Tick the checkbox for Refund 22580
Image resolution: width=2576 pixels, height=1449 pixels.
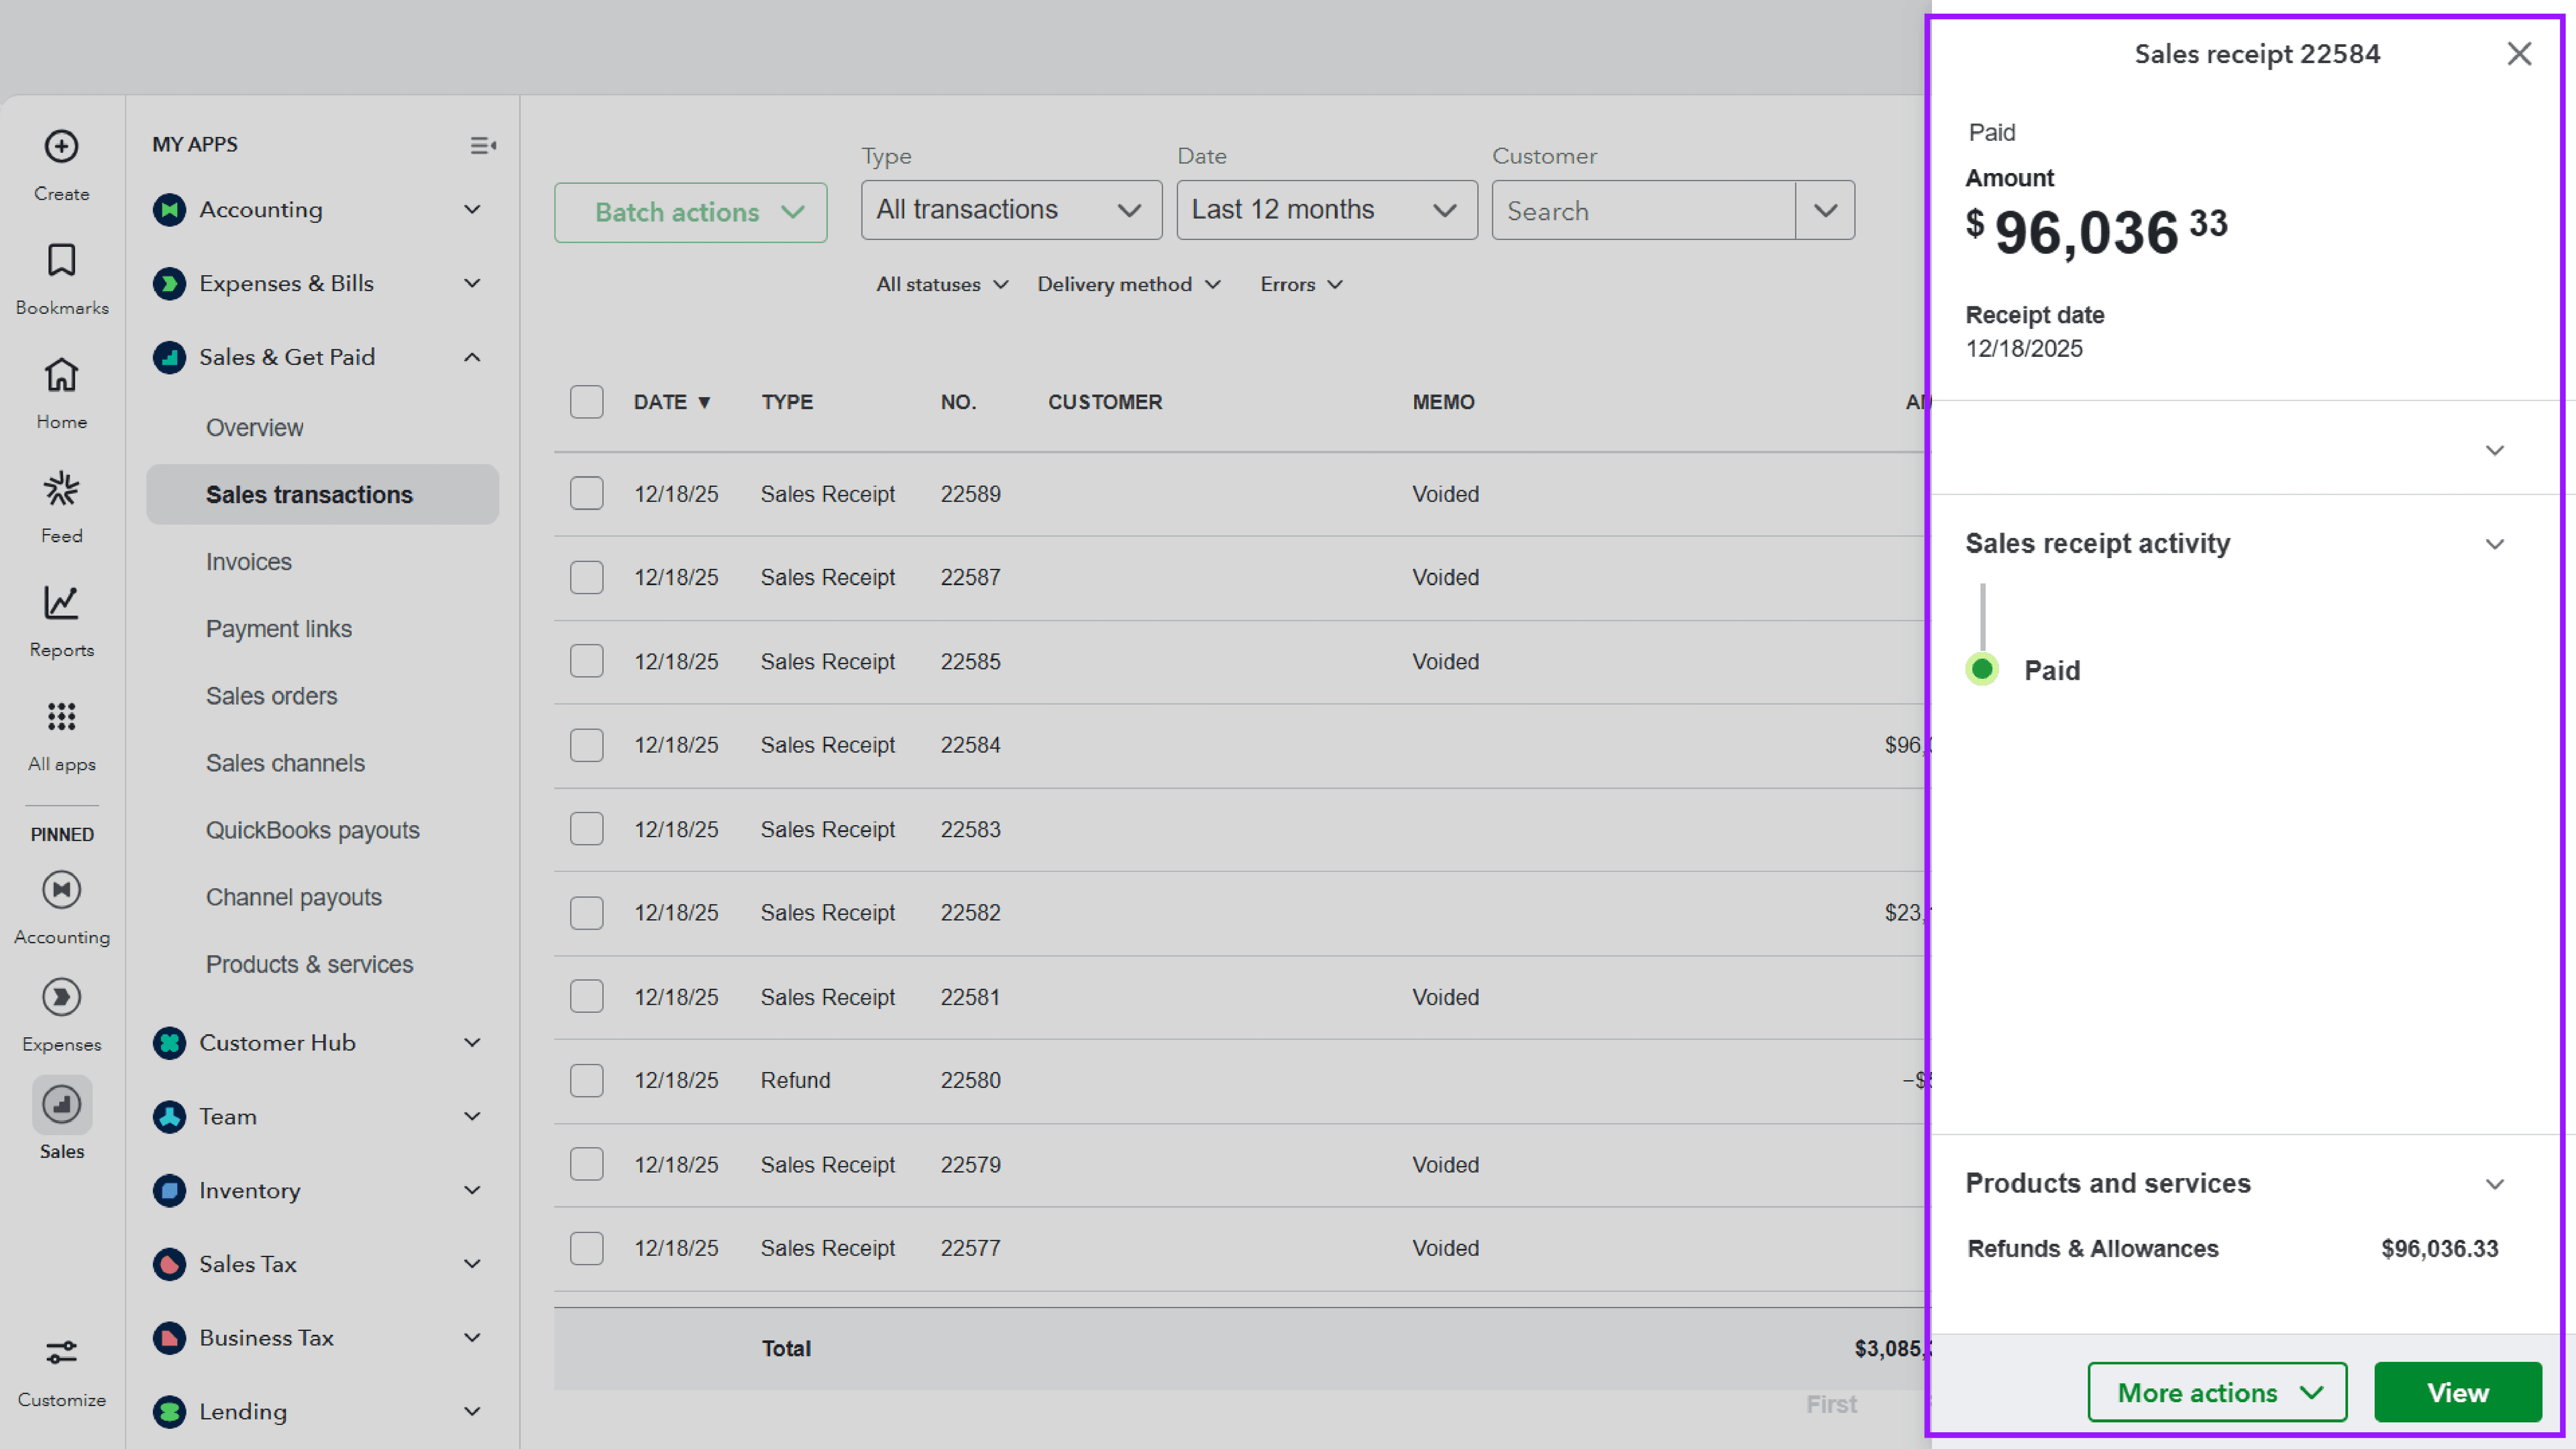pyautogui.click(x=586, y=1080)
